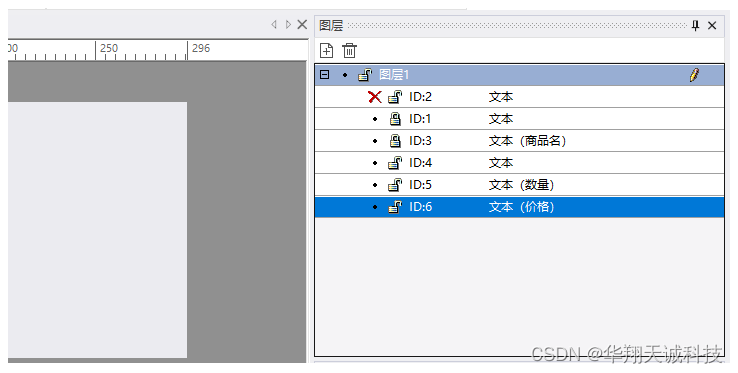Select the ID:1 label

420,119
